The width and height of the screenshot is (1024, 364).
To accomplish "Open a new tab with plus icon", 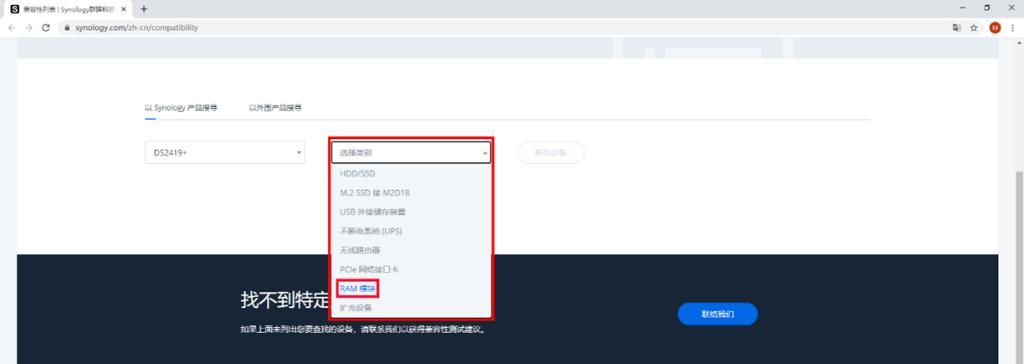I will [144, 9].
